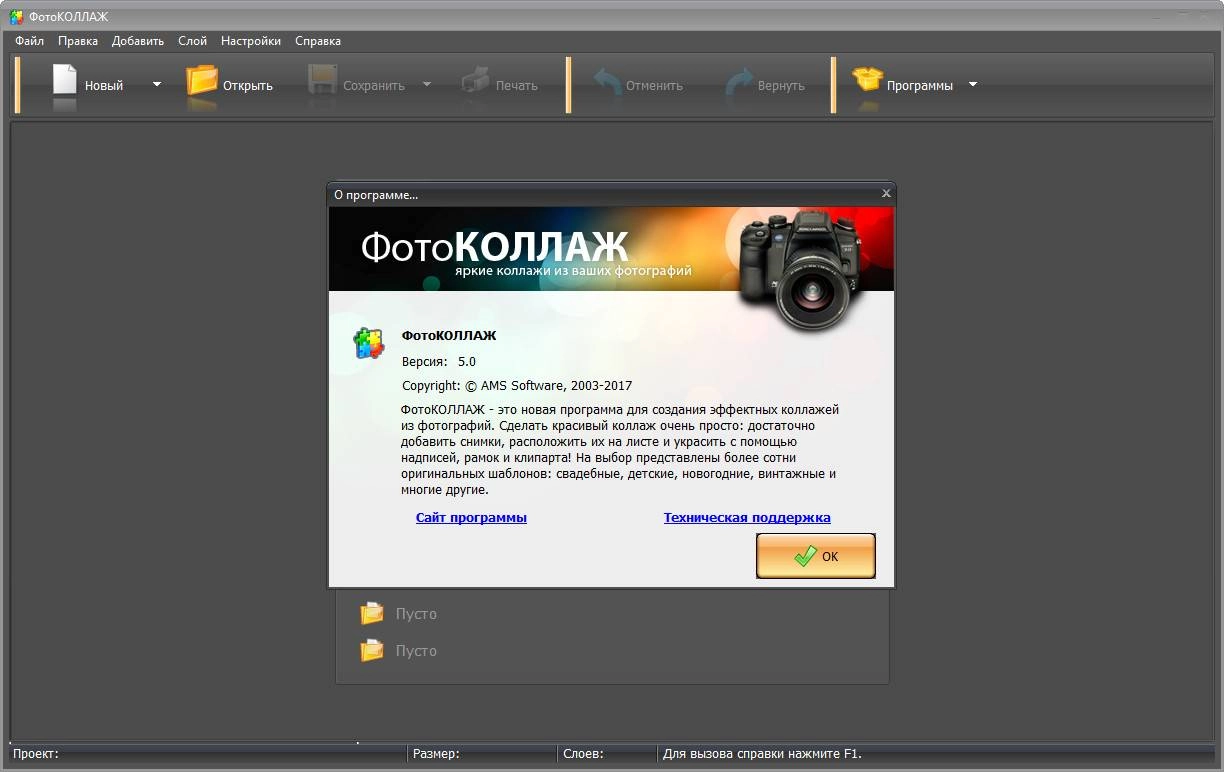Click the Отменить undo arrow icon

pyautogui.click(x=607, y=81)
